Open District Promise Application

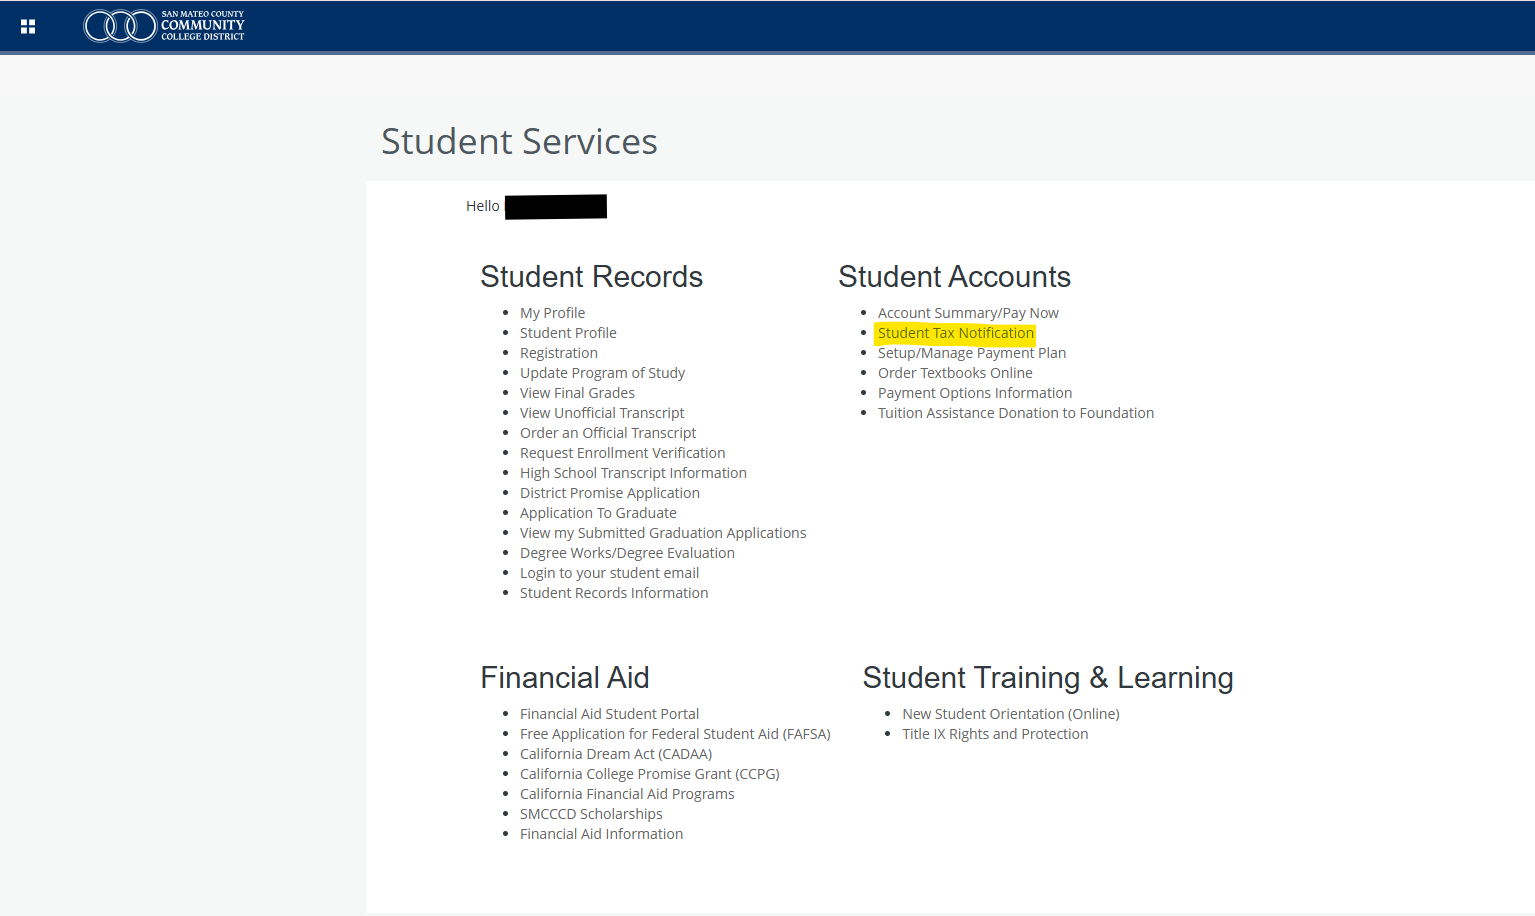pos(610,493)
